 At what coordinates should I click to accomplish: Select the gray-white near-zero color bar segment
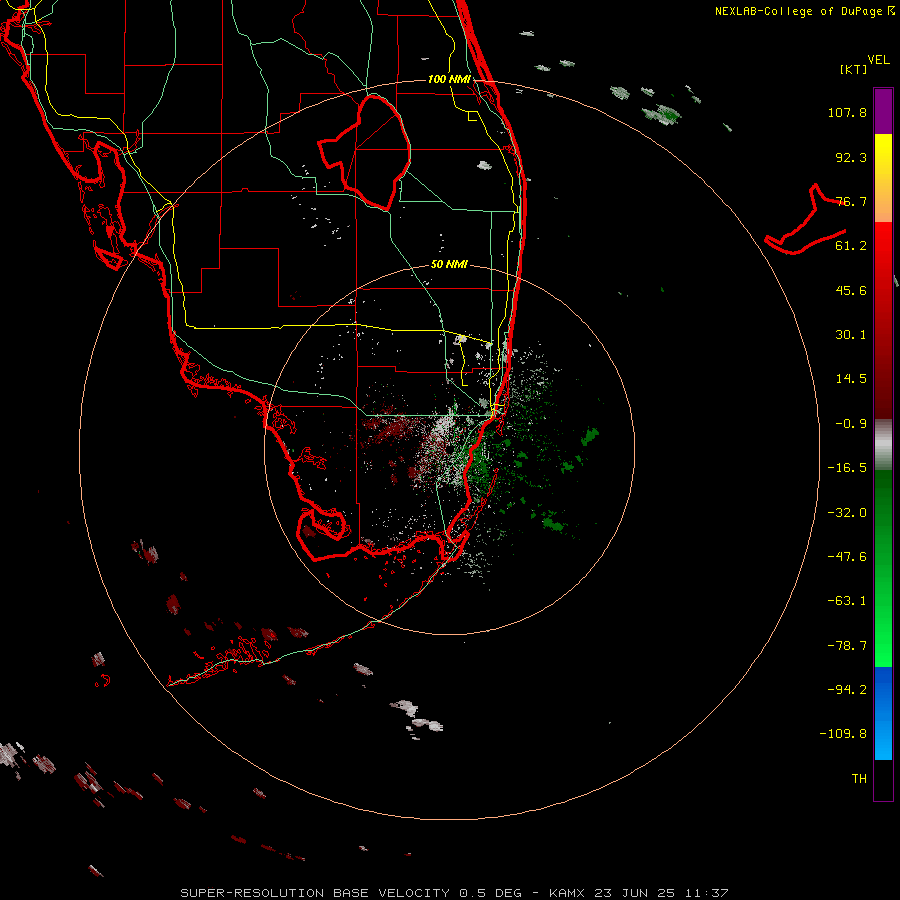[x=883, y=445]
